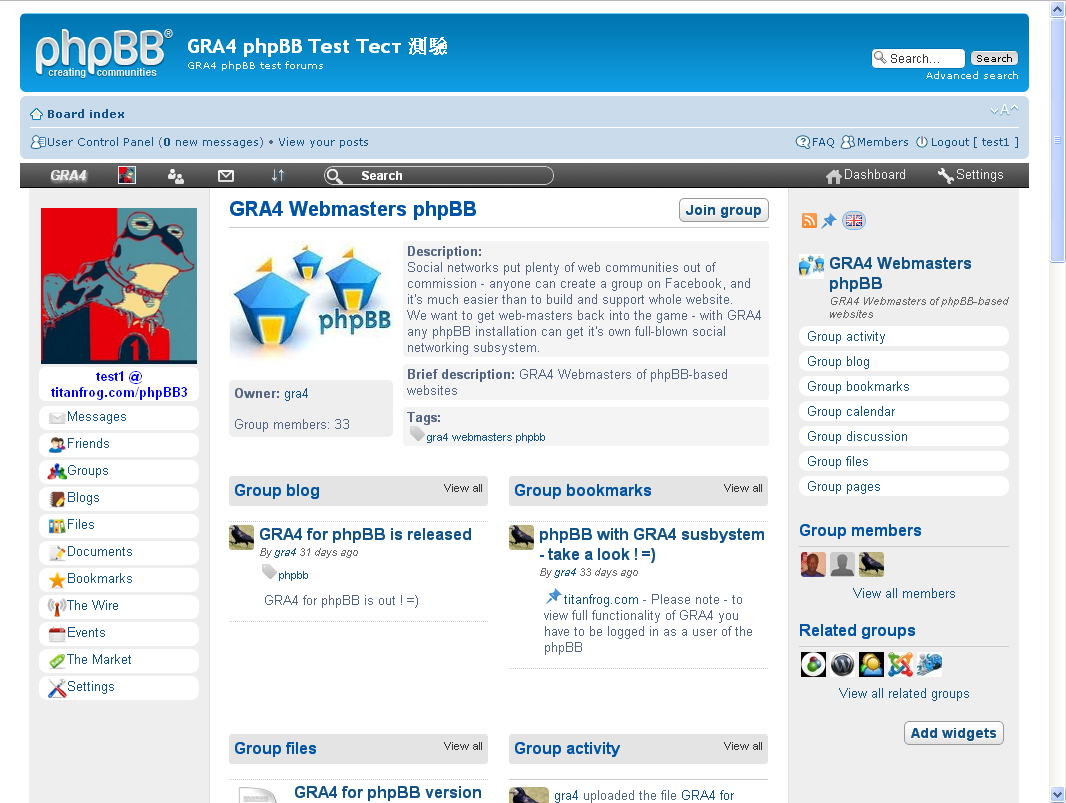Open the Settings wrench in the top bar
Image resolution: width=1066 pixels, height=803 pixels.
(969, 174)
